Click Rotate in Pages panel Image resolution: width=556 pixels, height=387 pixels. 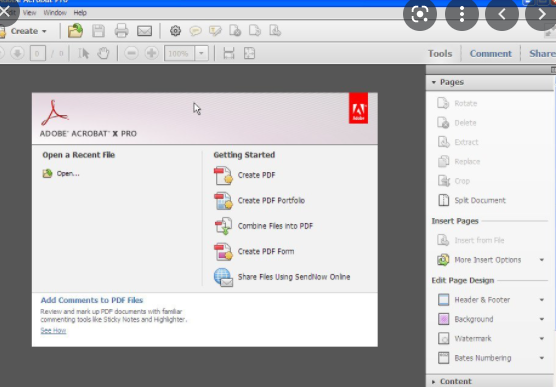[457, 103]
